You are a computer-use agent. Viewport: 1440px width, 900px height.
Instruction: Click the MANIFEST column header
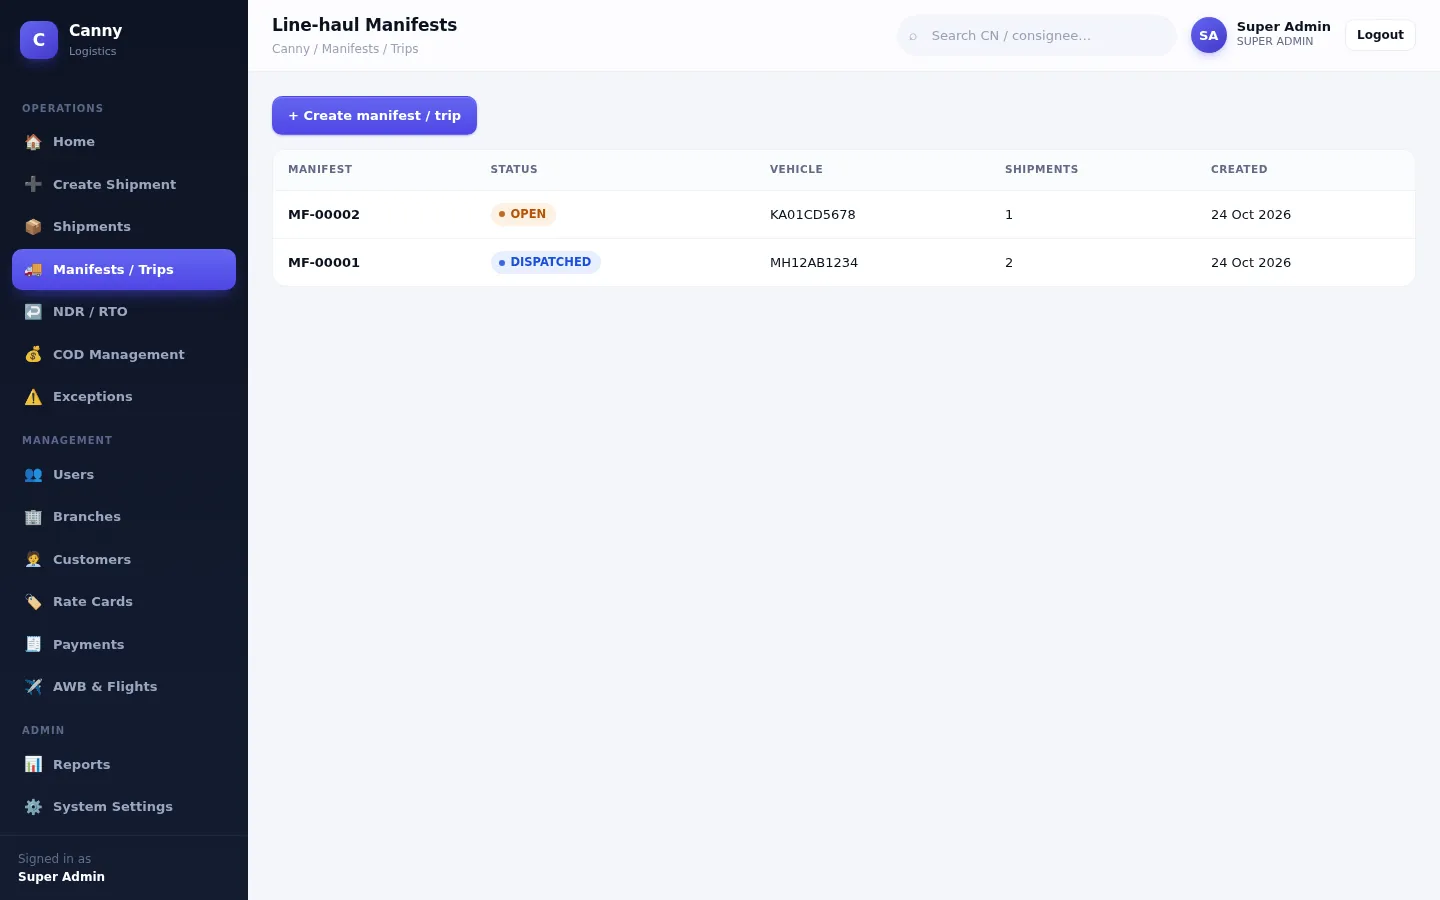(320, 169)
